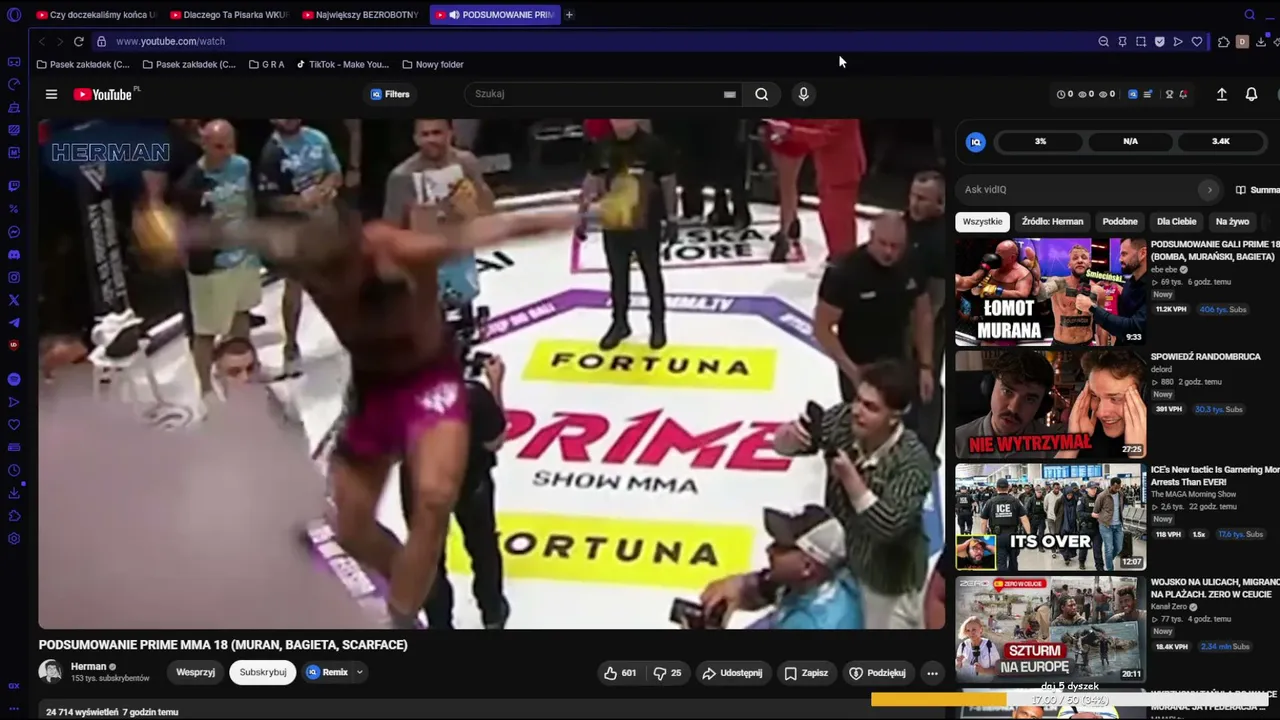1280x720 pixels.
Task: Open Telegram in the browser sidebar
Action: coord(14,323)
